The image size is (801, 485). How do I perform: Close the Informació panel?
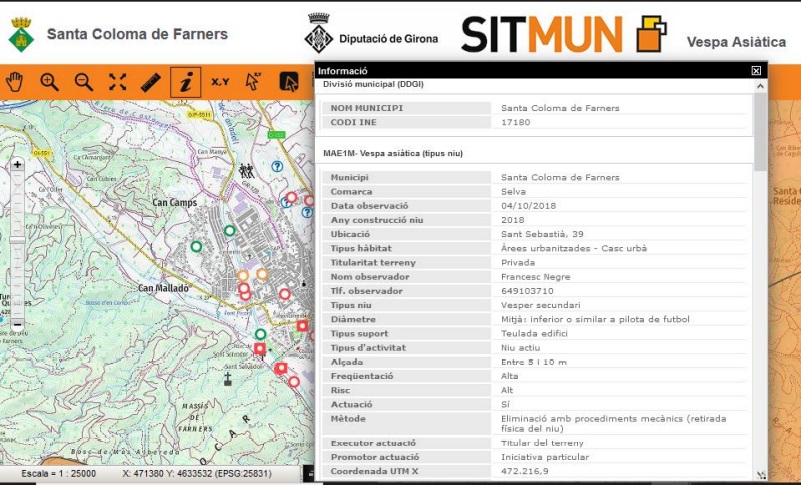click(x=756, y=71)
